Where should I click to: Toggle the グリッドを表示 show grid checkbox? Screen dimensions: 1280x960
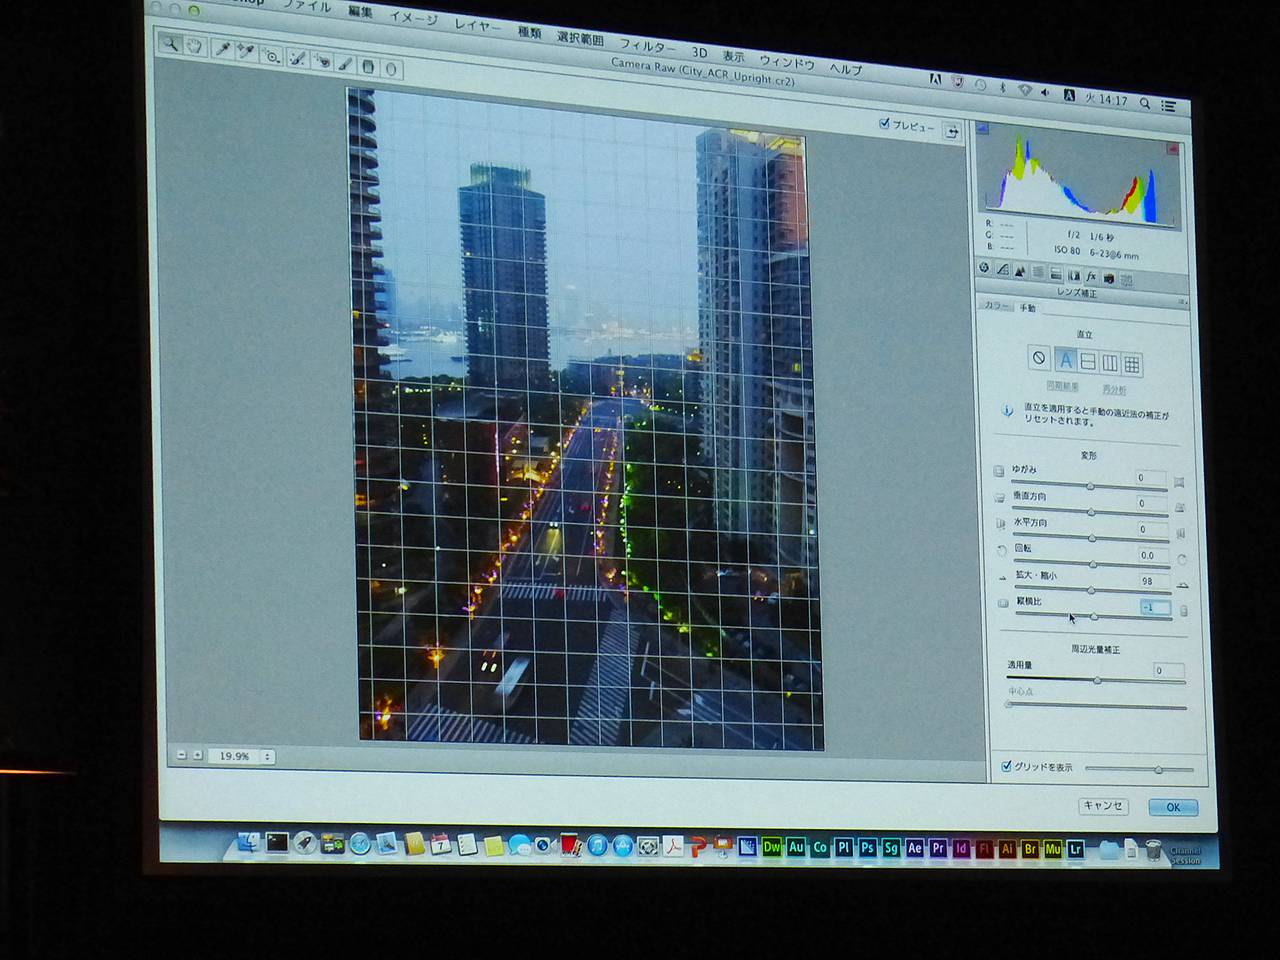coord(1006,766)
